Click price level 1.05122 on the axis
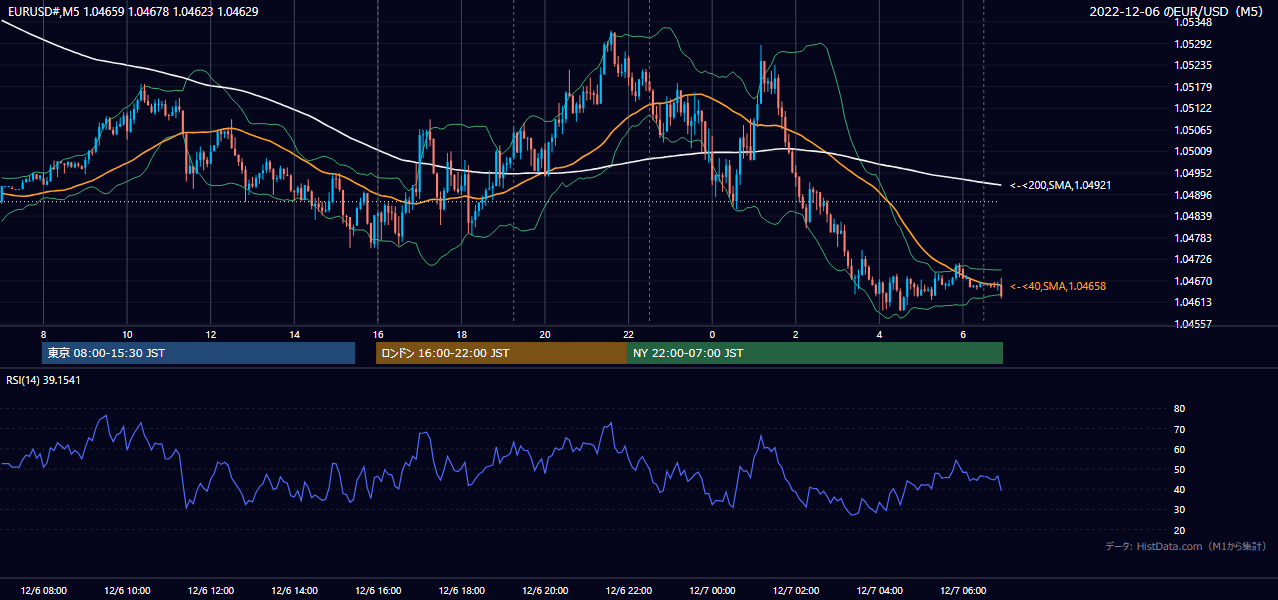This screenshot has width=1278, height=600. click(x=1193, y=108)
